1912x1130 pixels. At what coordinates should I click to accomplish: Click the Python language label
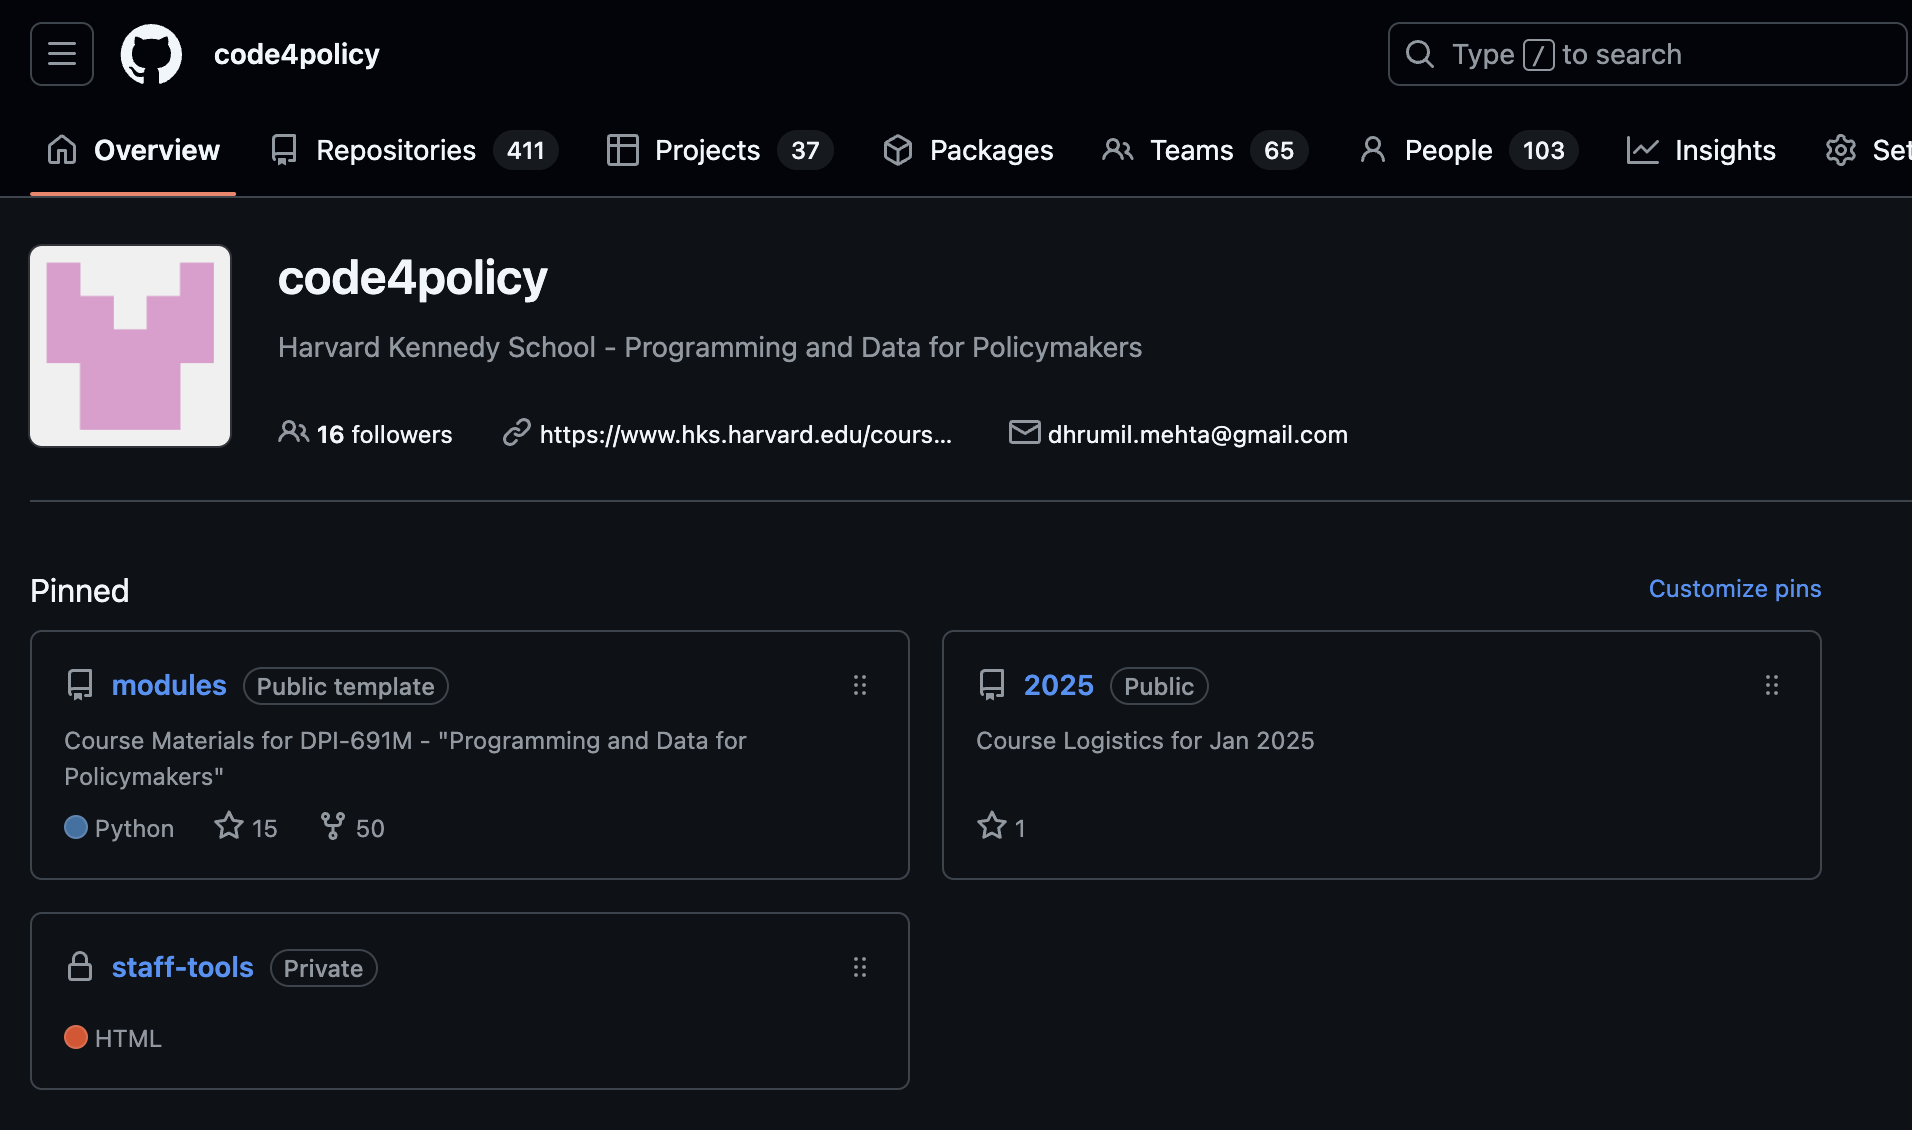pos(135,828)
